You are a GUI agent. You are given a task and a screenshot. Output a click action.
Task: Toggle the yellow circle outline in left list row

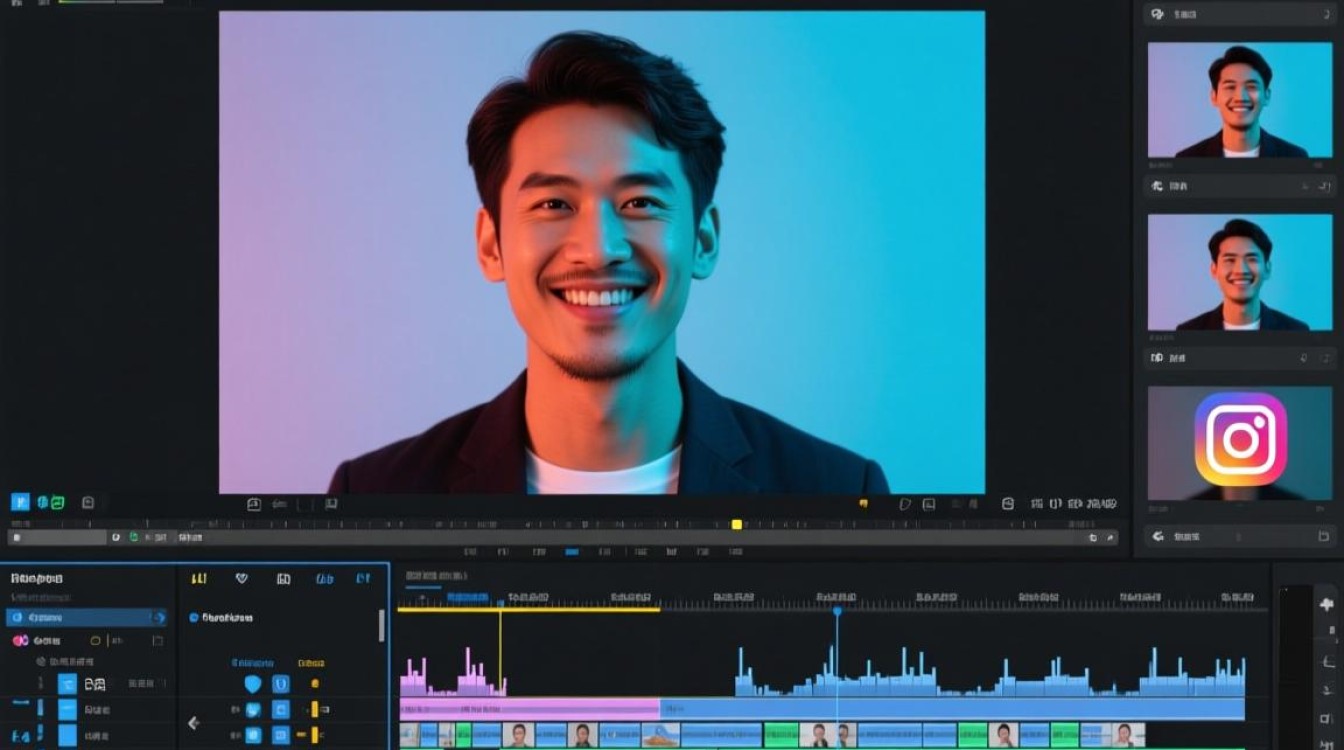[96, 640]
